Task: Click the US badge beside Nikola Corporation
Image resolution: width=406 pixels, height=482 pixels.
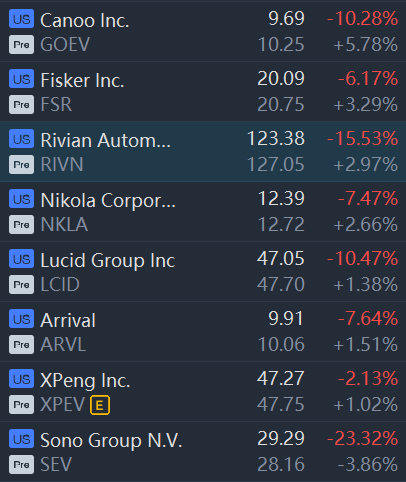Action: click(21, 200)
